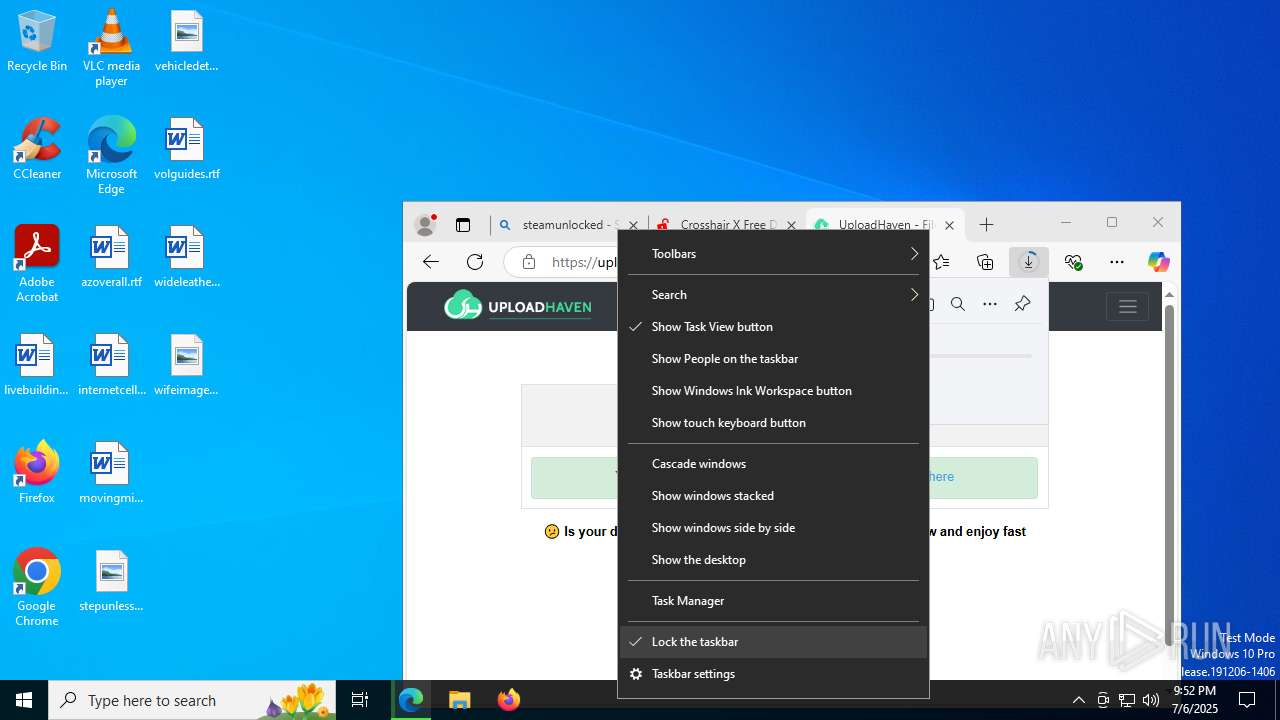This screenshot has height=720, width=1280.
Task: Toggle Lock the taskbar option
Action: 773,642
